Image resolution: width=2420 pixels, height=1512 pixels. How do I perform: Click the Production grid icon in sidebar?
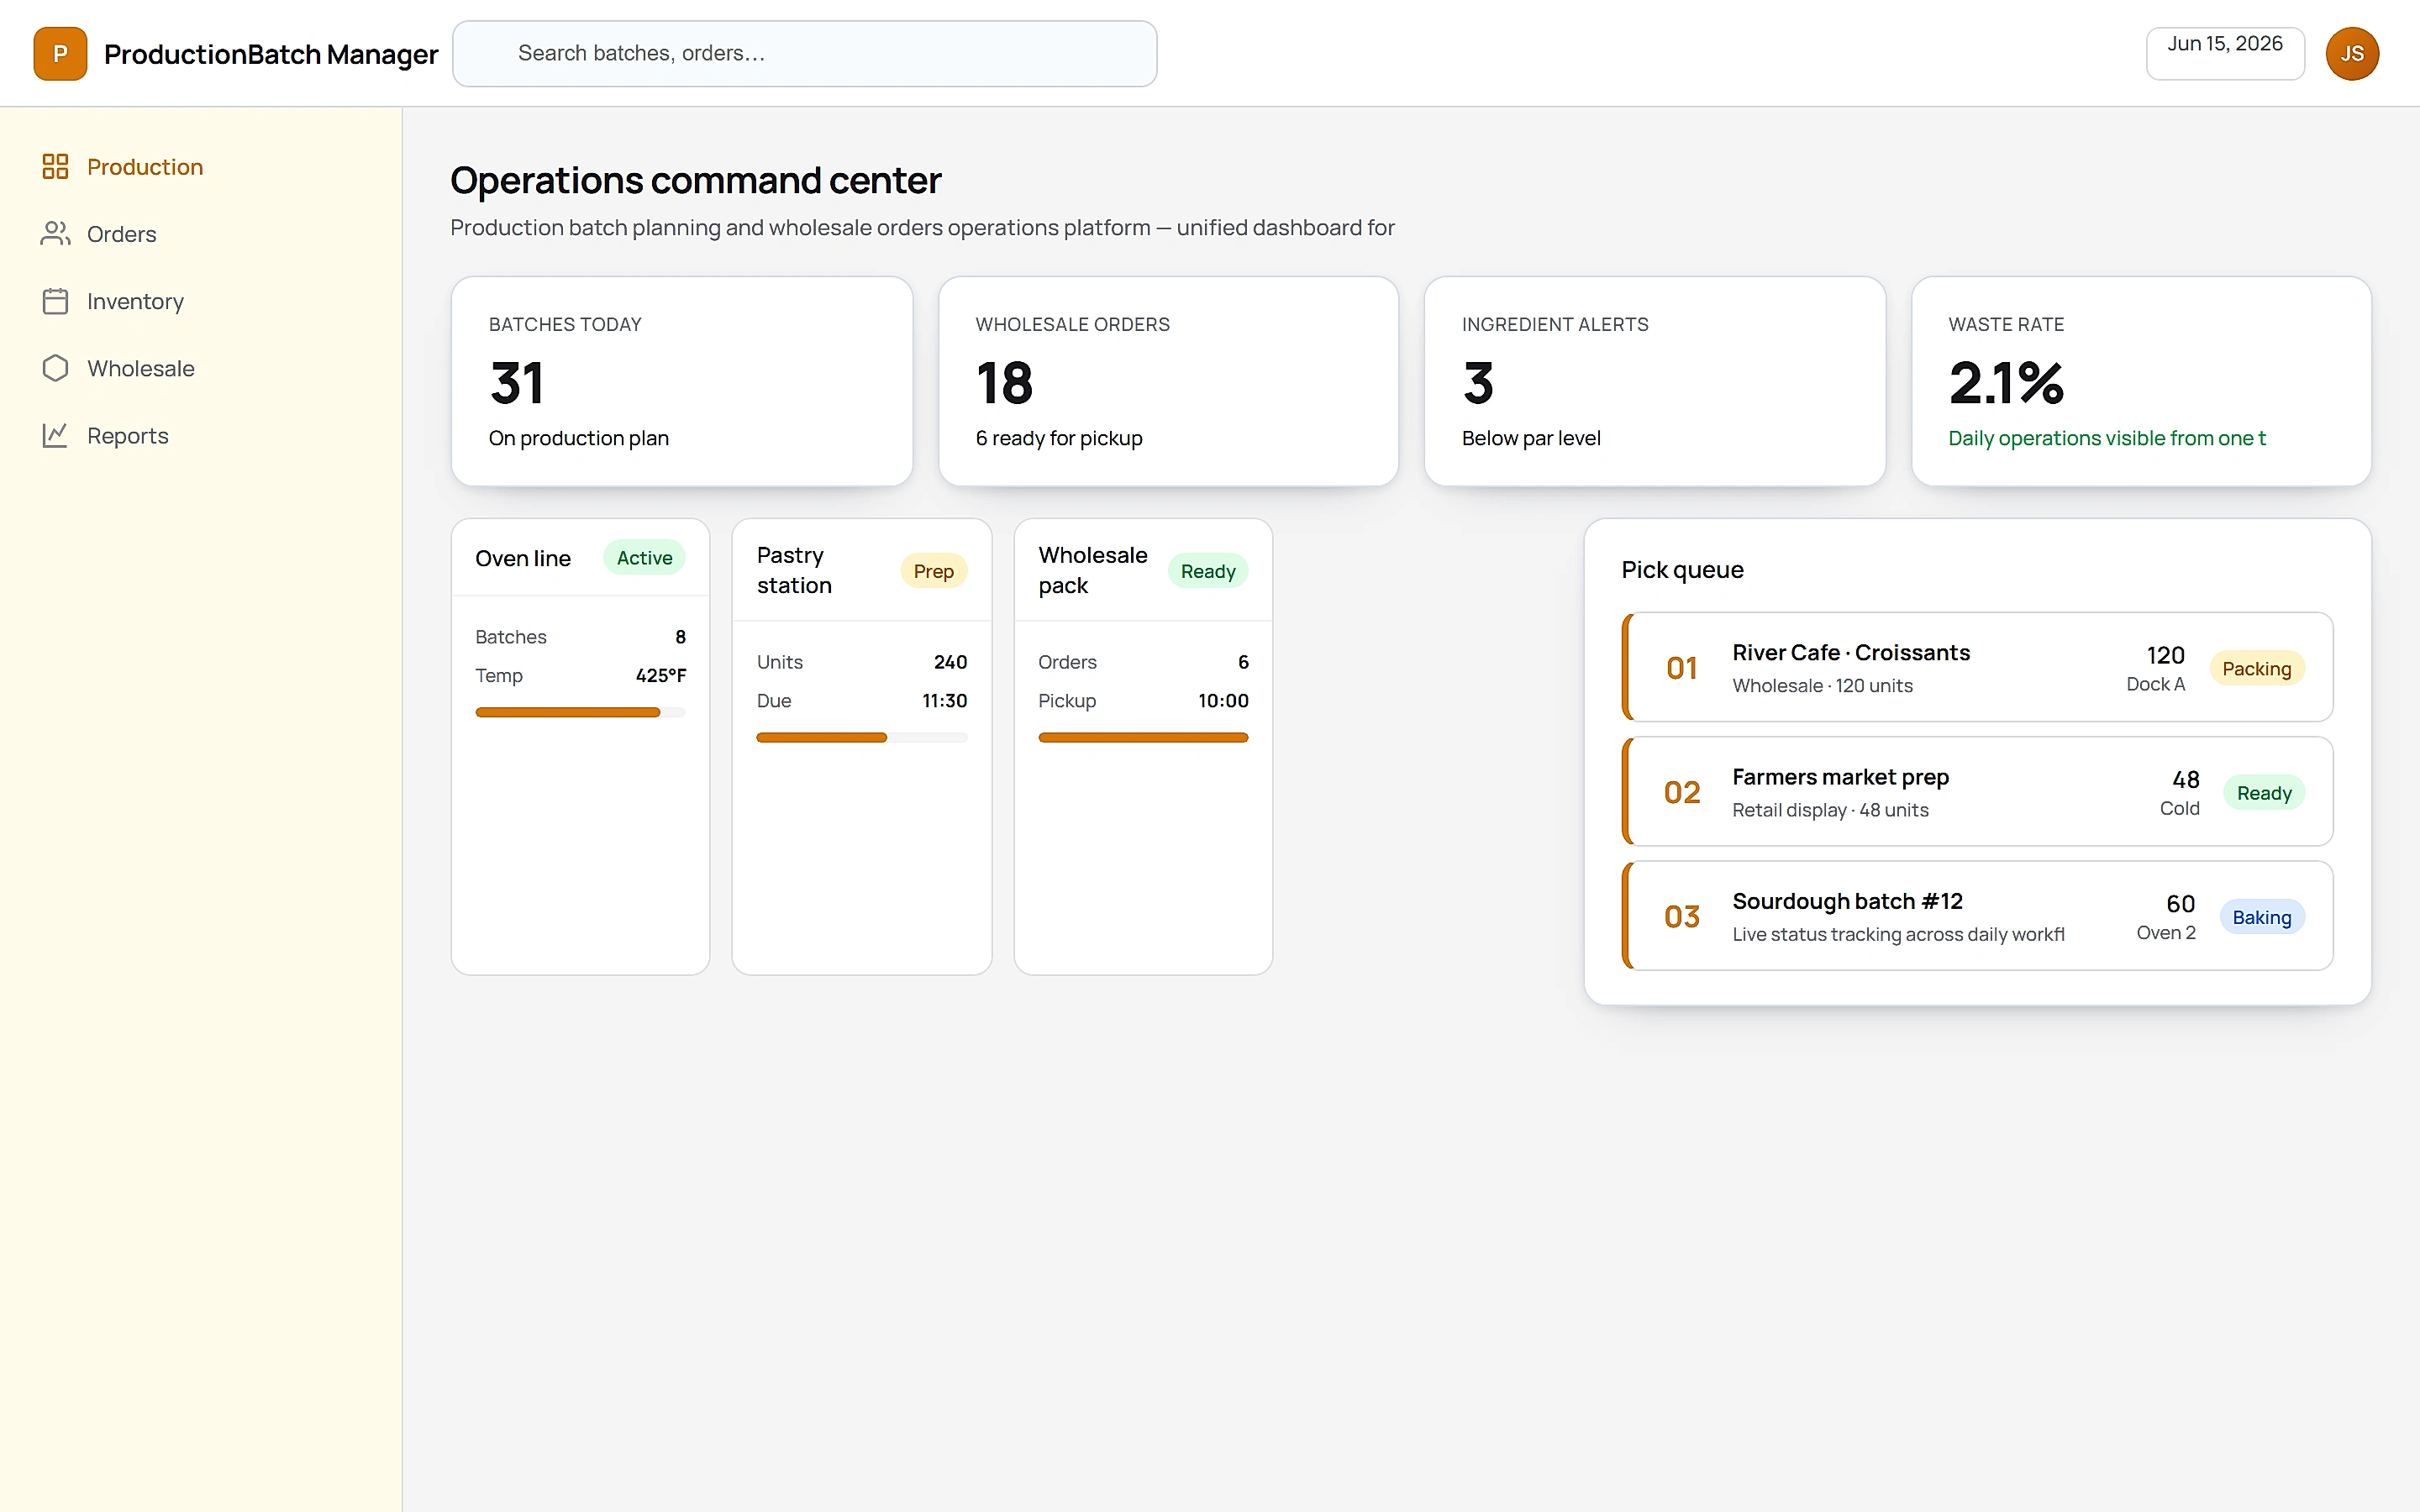click(x=55, y=167)
